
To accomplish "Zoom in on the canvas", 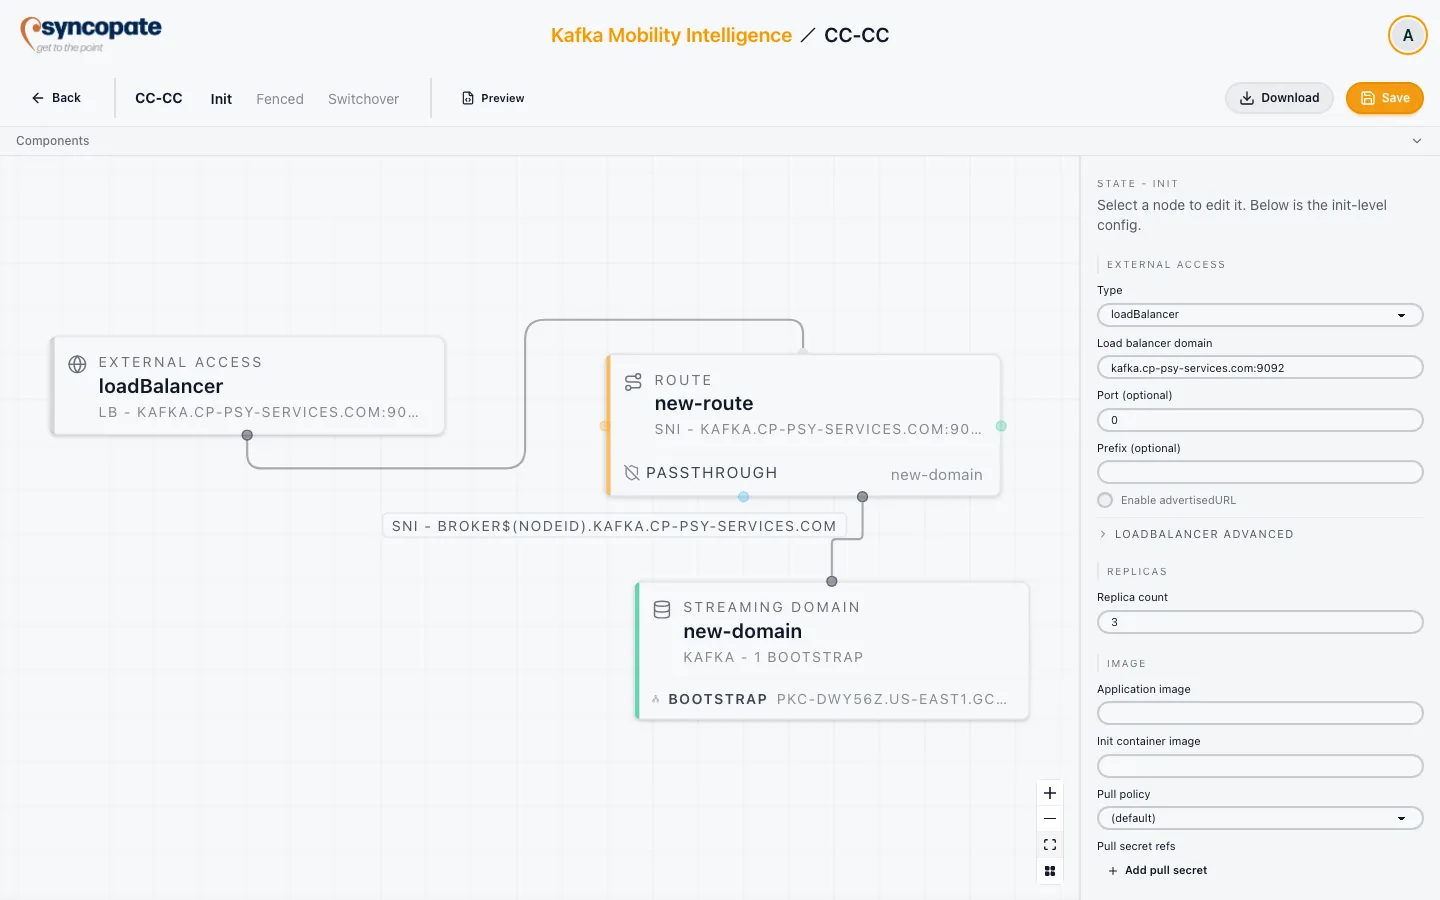I will [x=1050, y=793].
